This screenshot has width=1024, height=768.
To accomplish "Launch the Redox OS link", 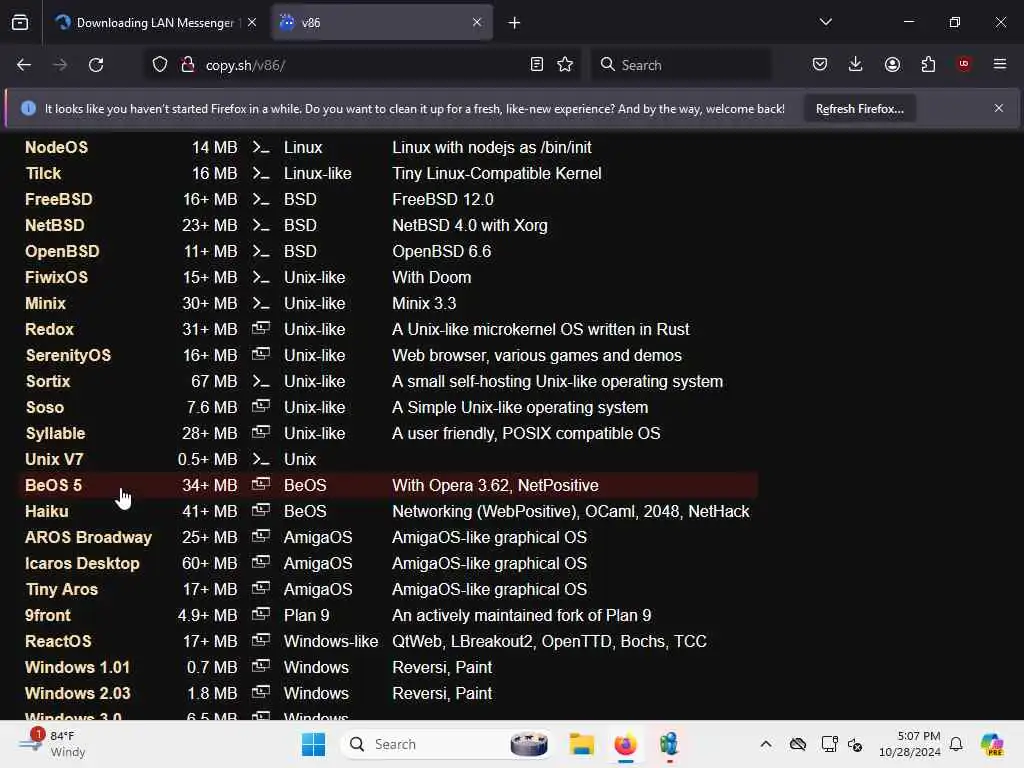I will click(x=49, y=330).
